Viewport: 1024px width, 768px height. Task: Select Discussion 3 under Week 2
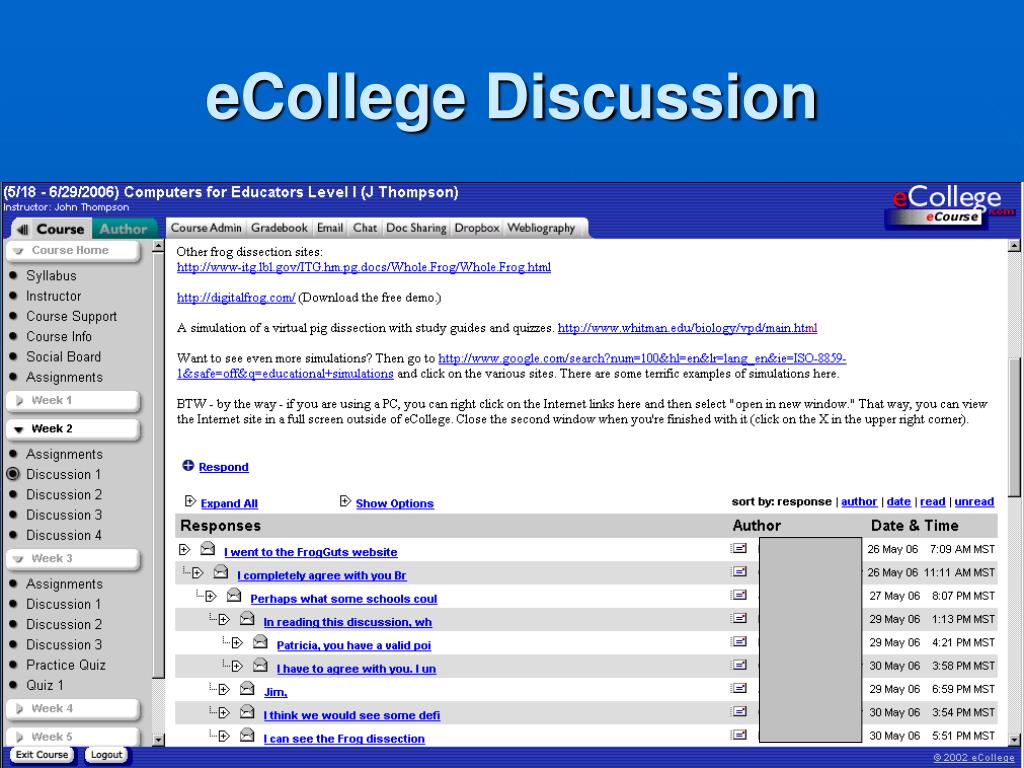pyautogui.click(x=63, y=515)
